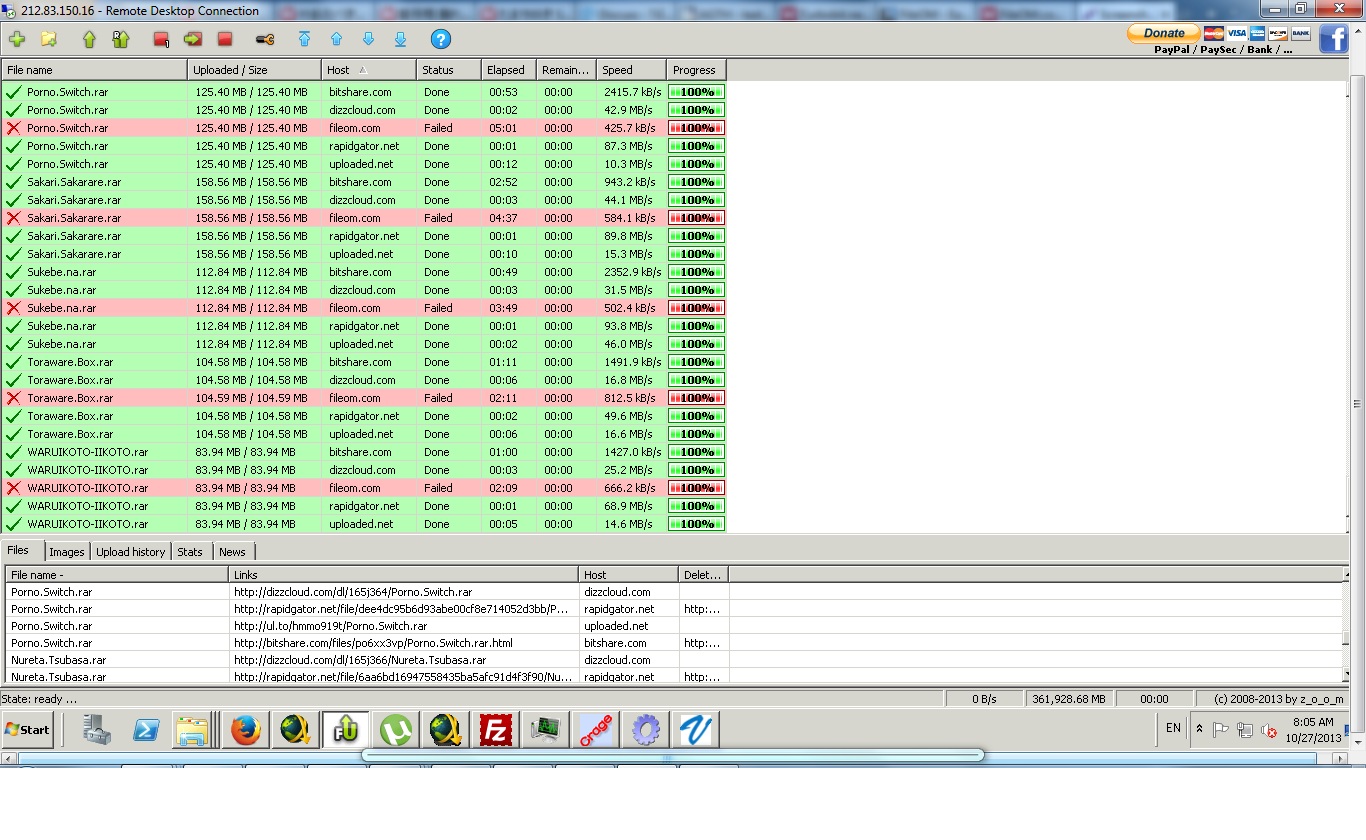Click the 'State: ready ...' status text

pos(39,699)
